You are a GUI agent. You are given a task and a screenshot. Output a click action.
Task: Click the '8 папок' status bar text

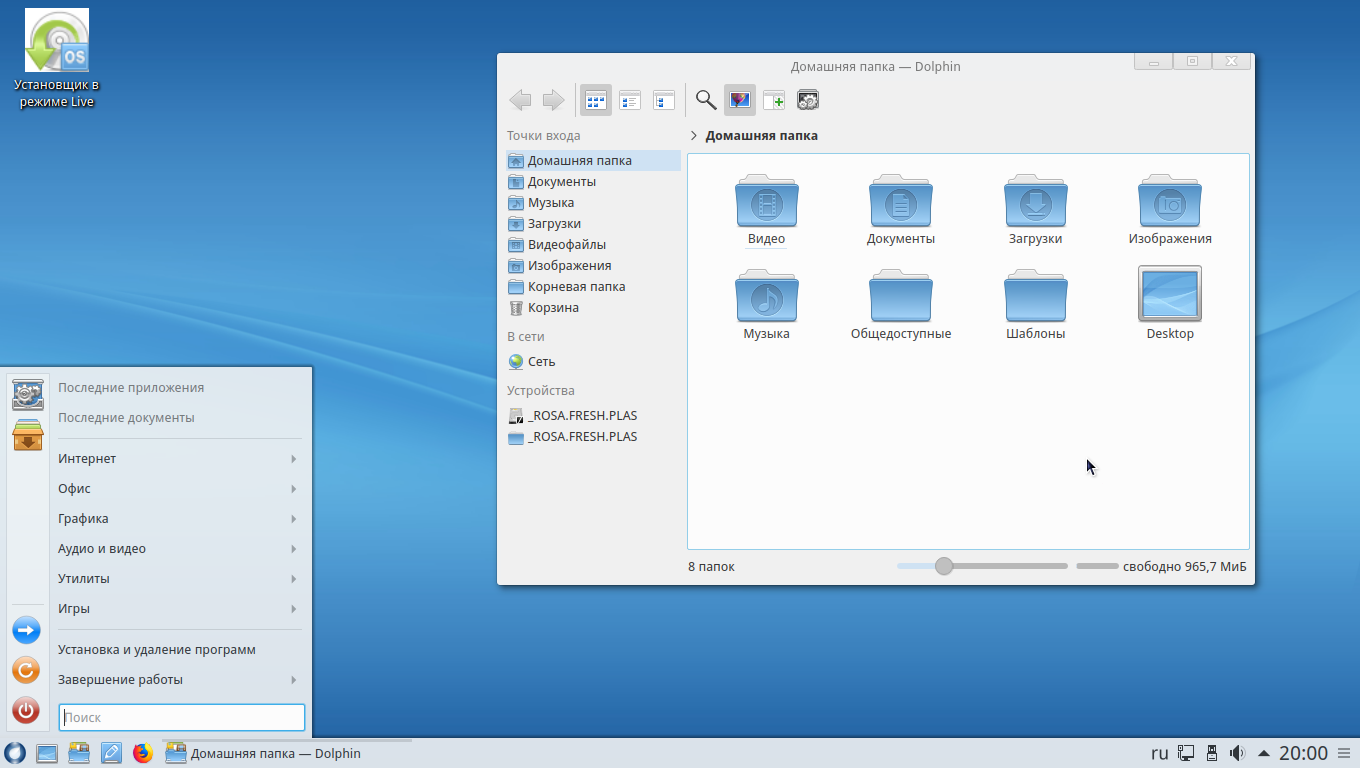[x=711, y=567]
